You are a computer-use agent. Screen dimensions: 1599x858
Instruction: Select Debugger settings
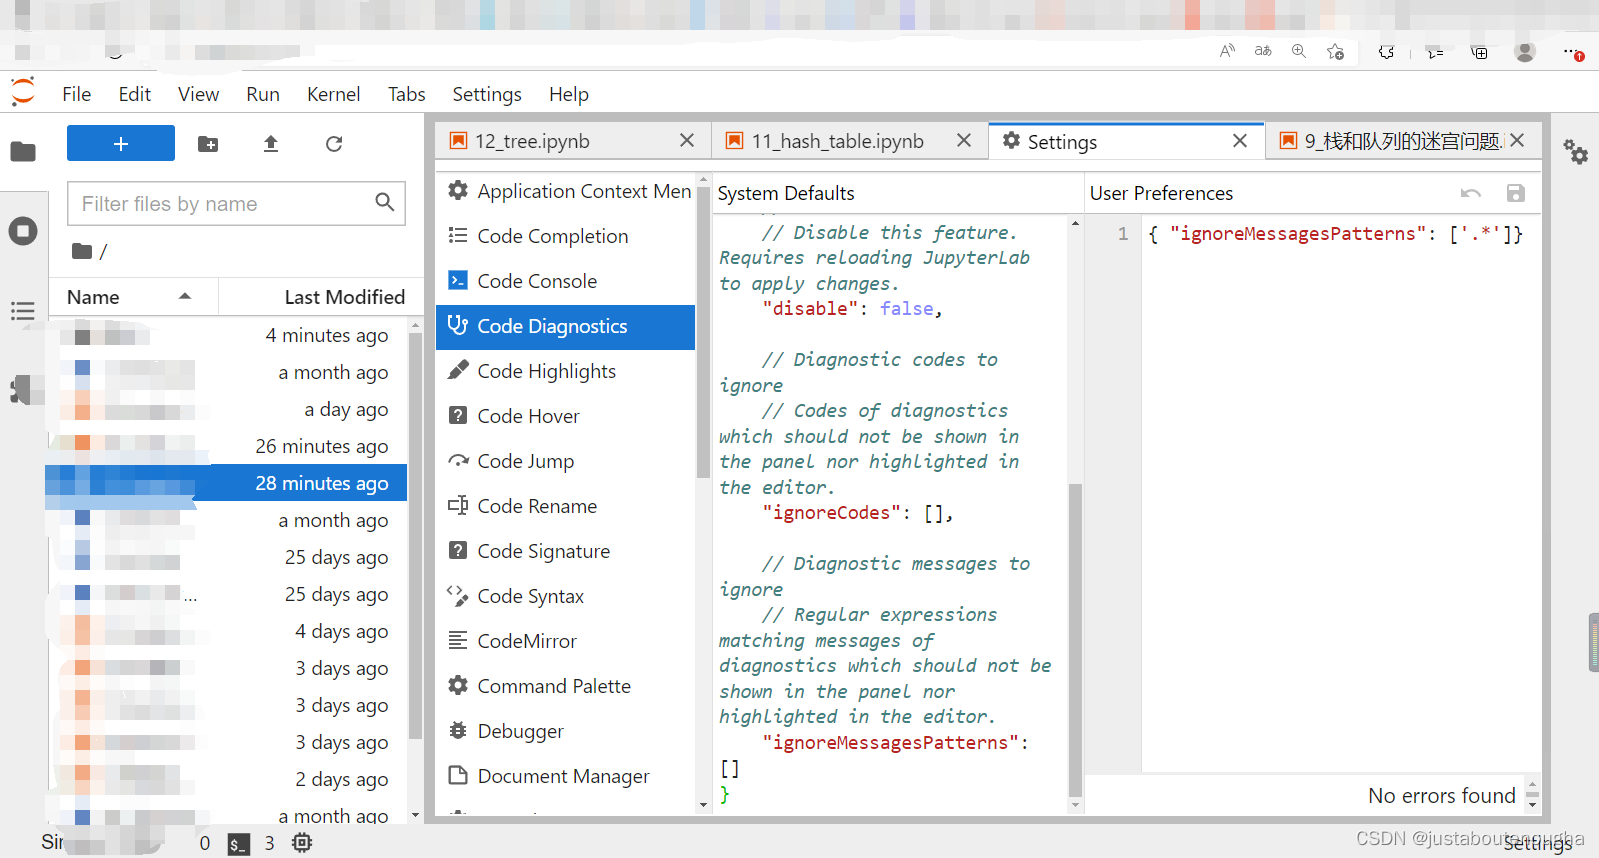click(x=565, y=731)
